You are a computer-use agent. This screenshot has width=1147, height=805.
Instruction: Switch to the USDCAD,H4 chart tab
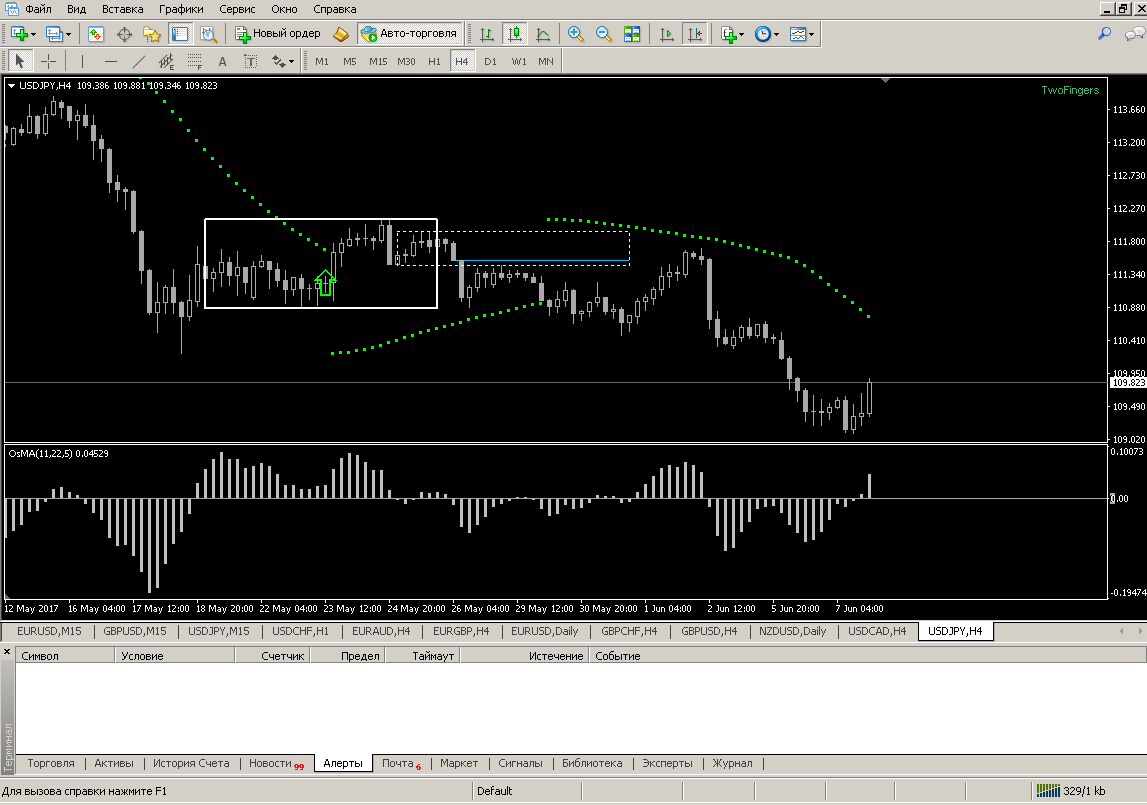(x=876, y=631)
